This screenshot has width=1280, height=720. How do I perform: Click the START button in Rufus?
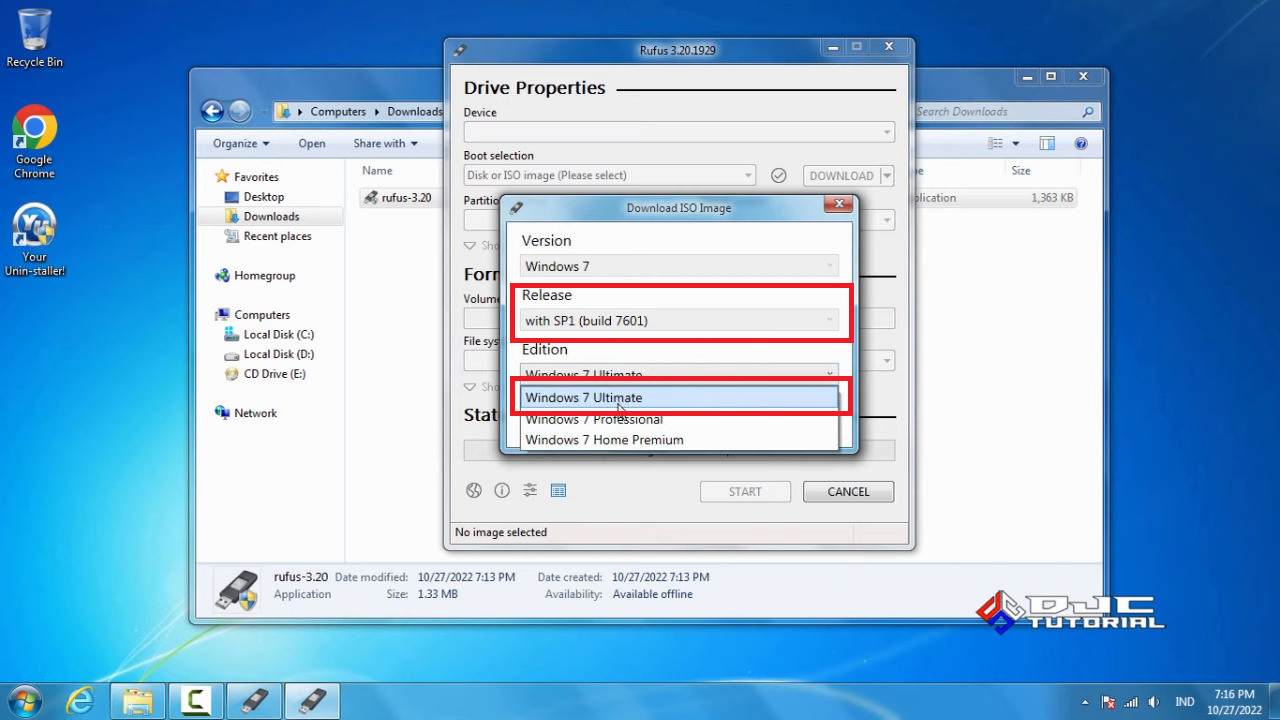click(x=745, y=491)
